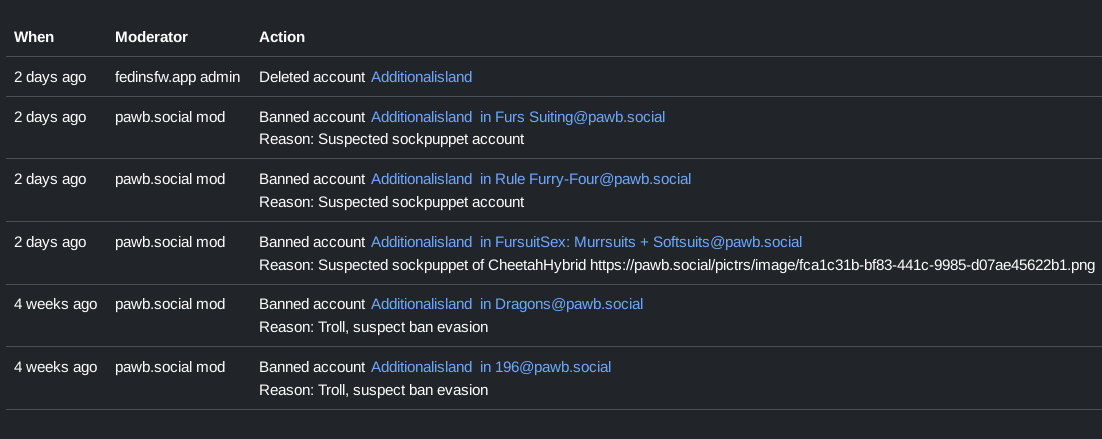Click Additionalisland in the Furs Suiting ban row
Viewport: 1102px width, 439px height.
(421, 117)
